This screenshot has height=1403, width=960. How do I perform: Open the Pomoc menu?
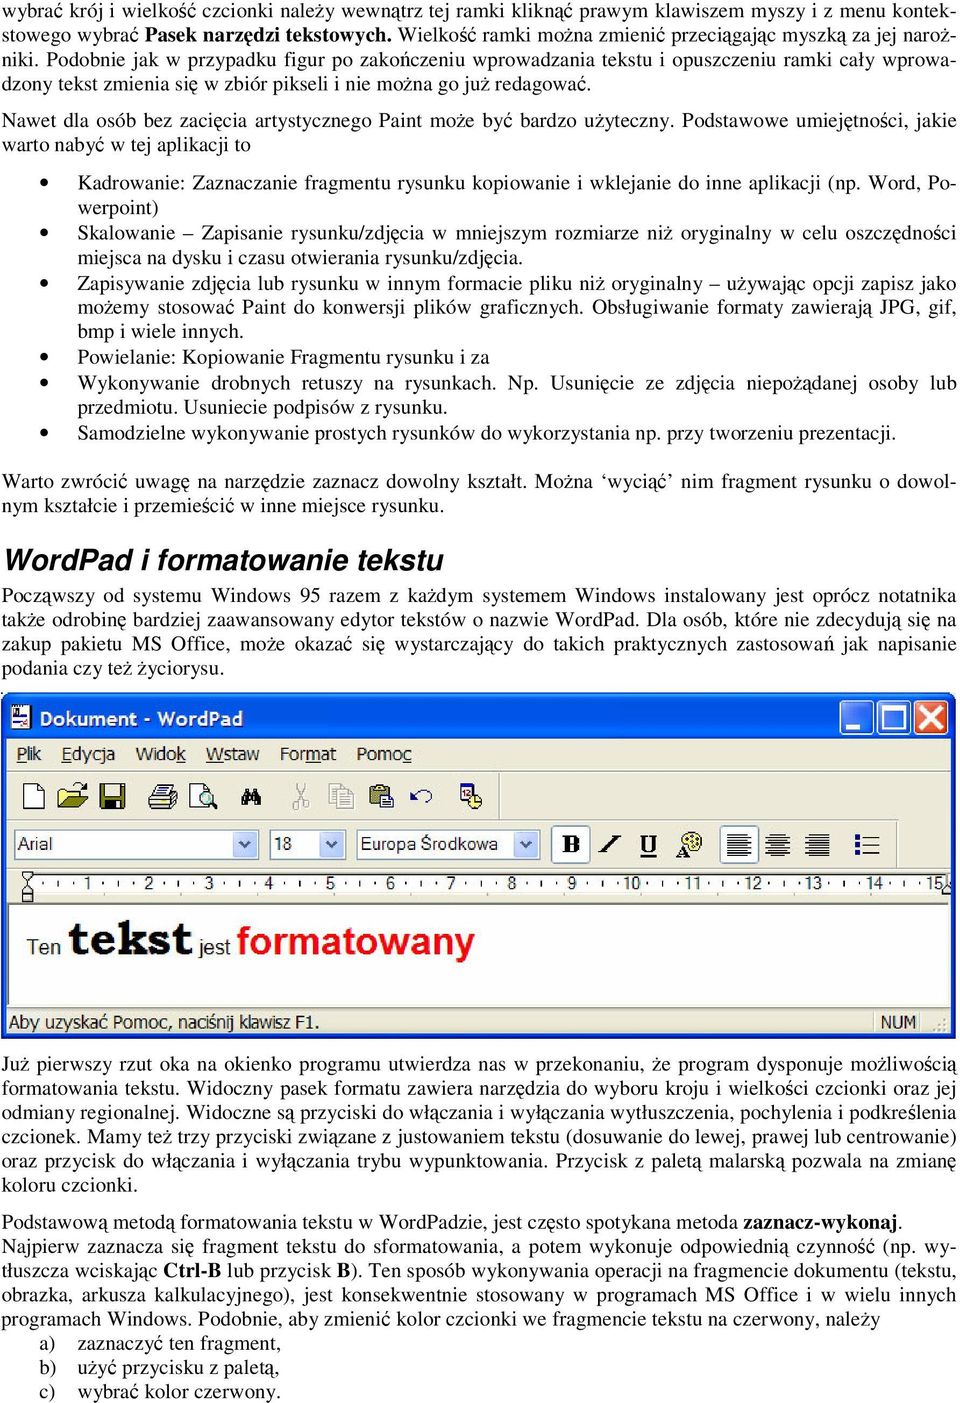click(384, 754)
